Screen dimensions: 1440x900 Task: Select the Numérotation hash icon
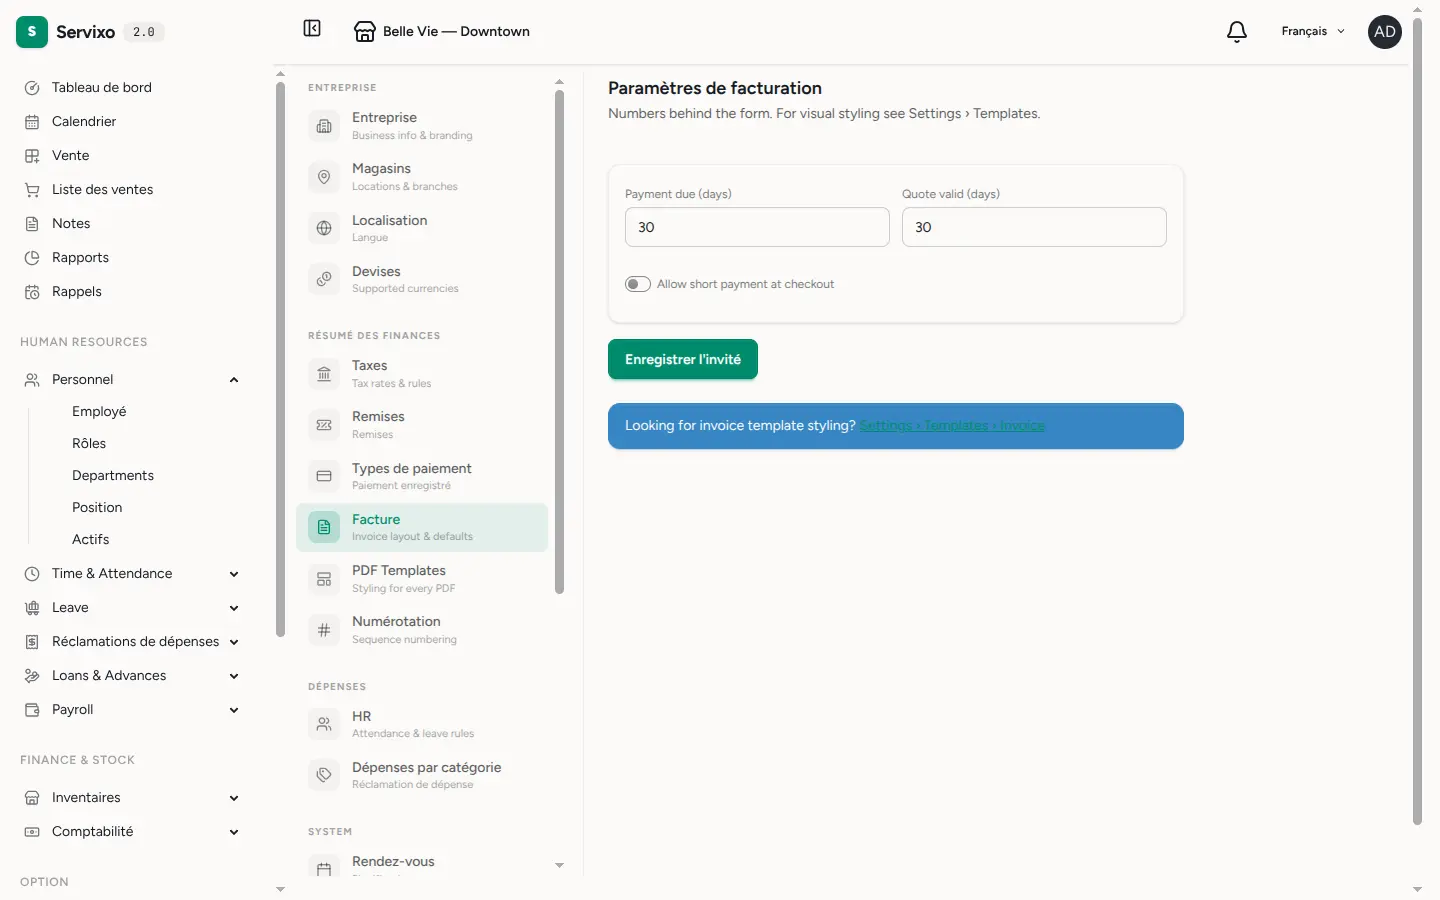324,630
